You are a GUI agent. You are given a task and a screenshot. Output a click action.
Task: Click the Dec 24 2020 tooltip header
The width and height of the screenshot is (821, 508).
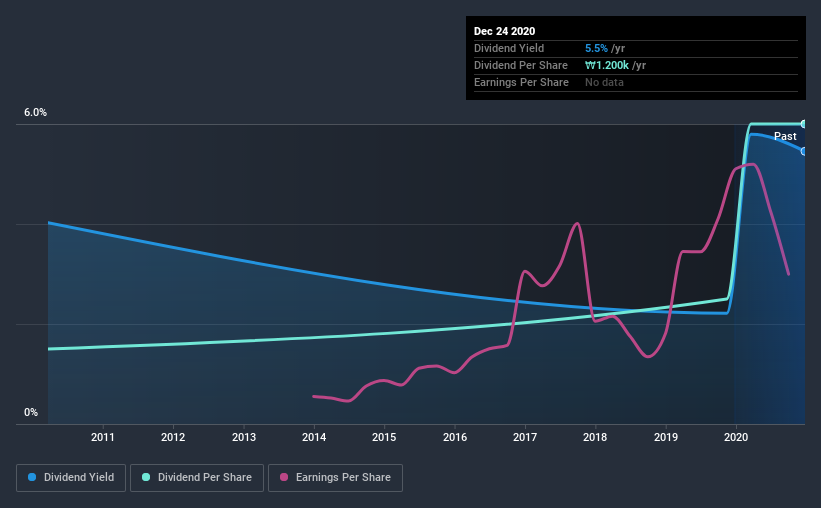click(x=505, y=30)
